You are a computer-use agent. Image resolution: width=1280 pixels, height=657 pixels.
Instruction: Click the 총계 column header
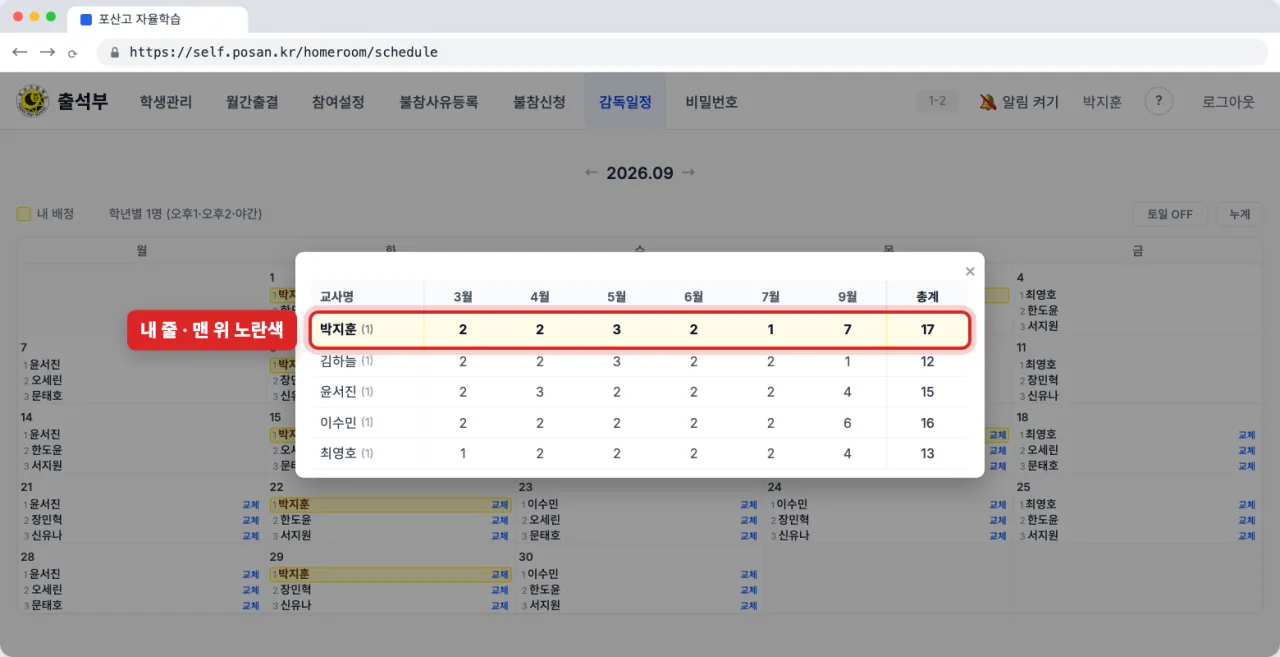[927, 297]
